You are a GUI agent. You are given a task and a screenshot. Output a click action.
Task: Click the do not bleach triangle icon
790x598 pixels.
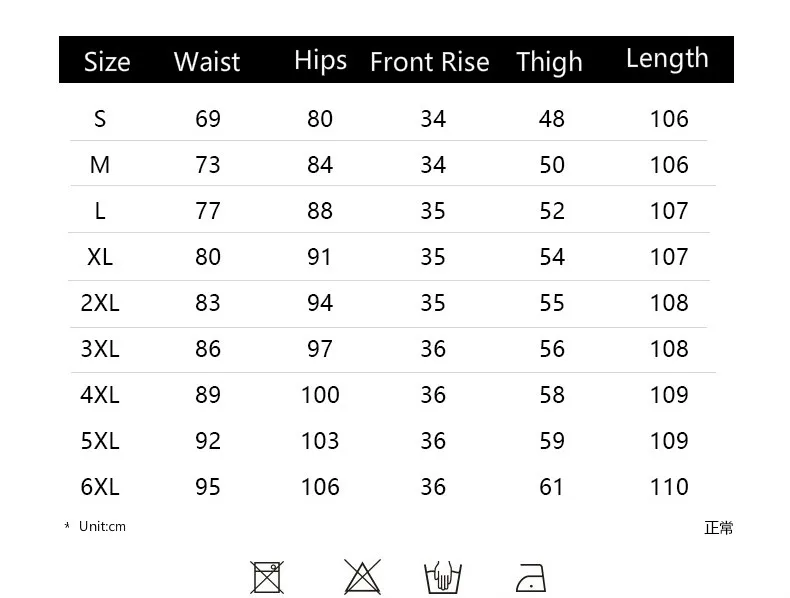(x=362, y=577)
